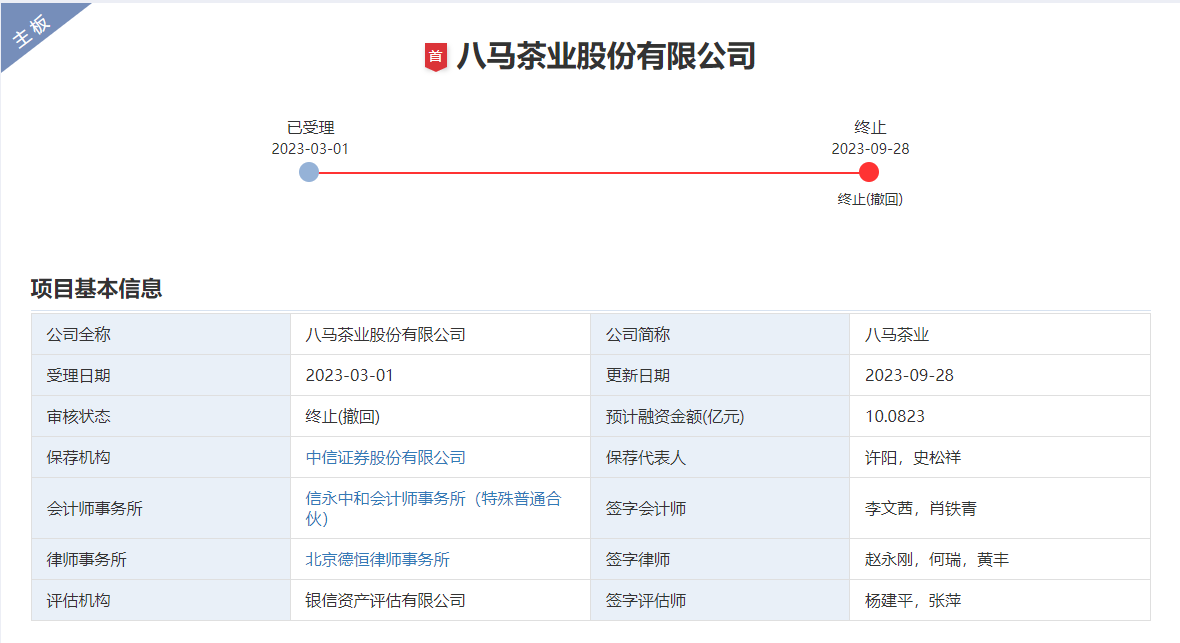Open the 中信证券股份有限公司 sponsor link

pyautogui.click(x=384, y=457)
